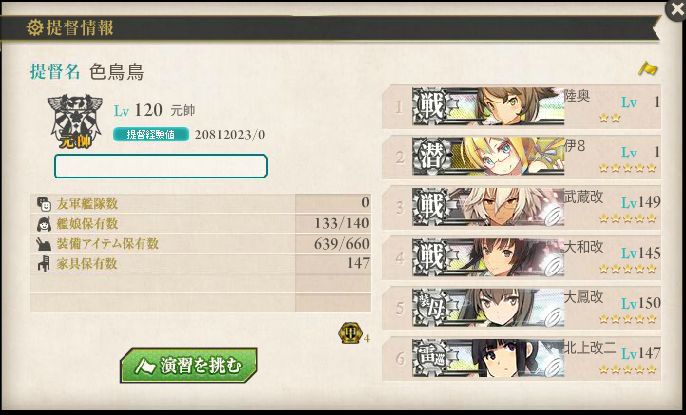Image resolution: width=686 pixels, height=415 pixels.
Task: Select 大鳳改 armored carrier type badge
Action: [430, 307]
